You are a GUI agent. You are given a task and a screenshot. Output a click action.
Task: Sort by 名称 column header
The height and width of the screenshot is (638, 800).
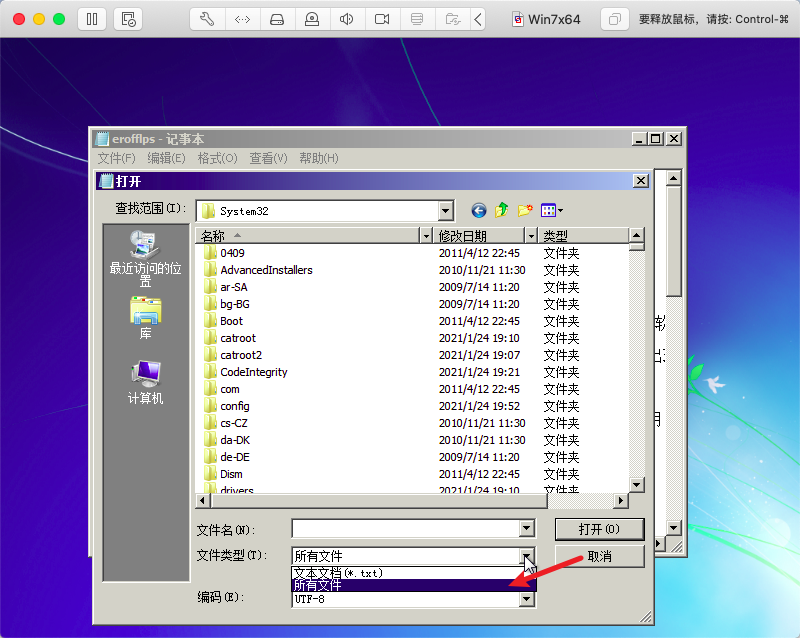click(308, 236)
